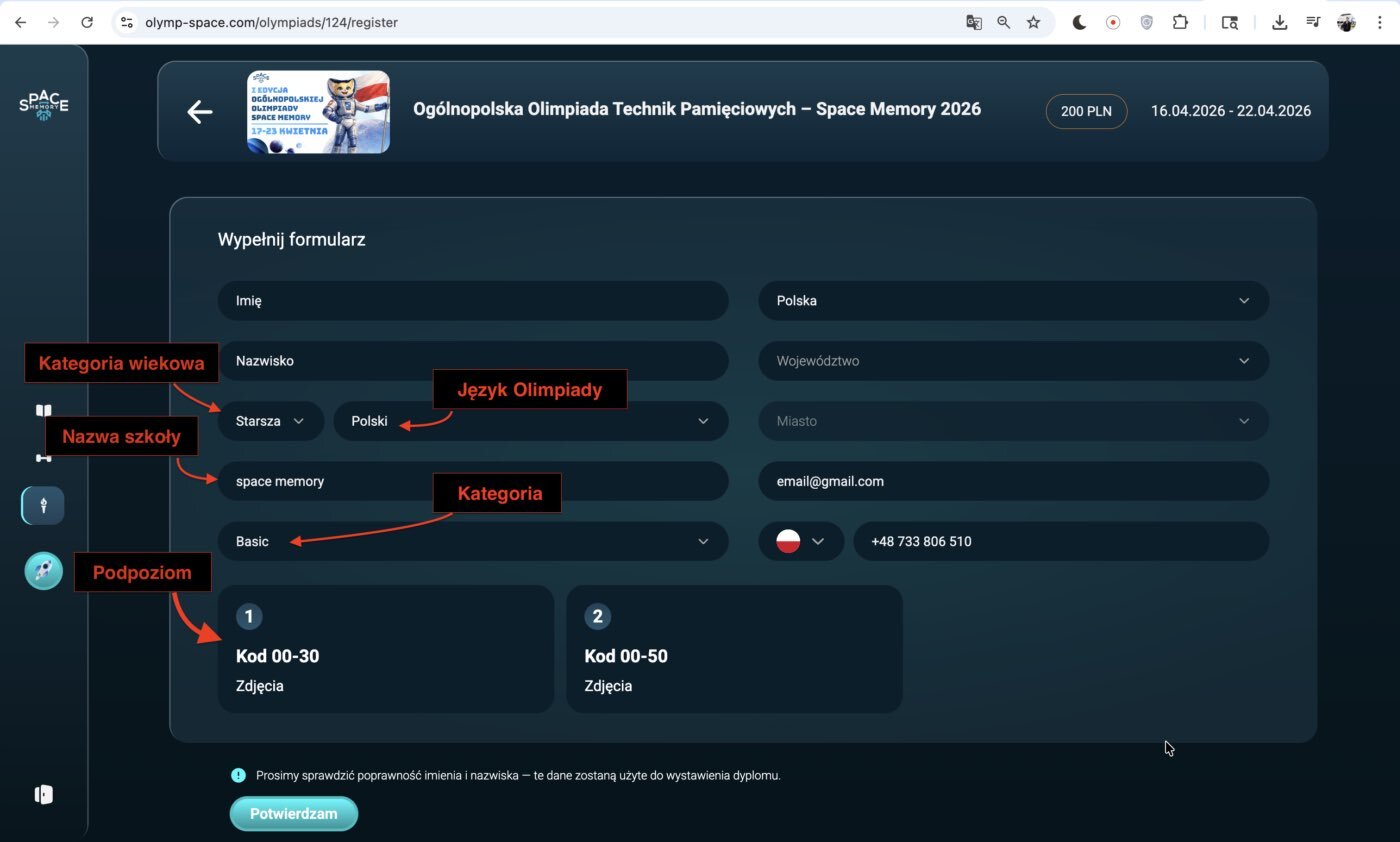Open the Starsza age category dropdown
This screenshot has width=1400, height=842.
point(270,421)
